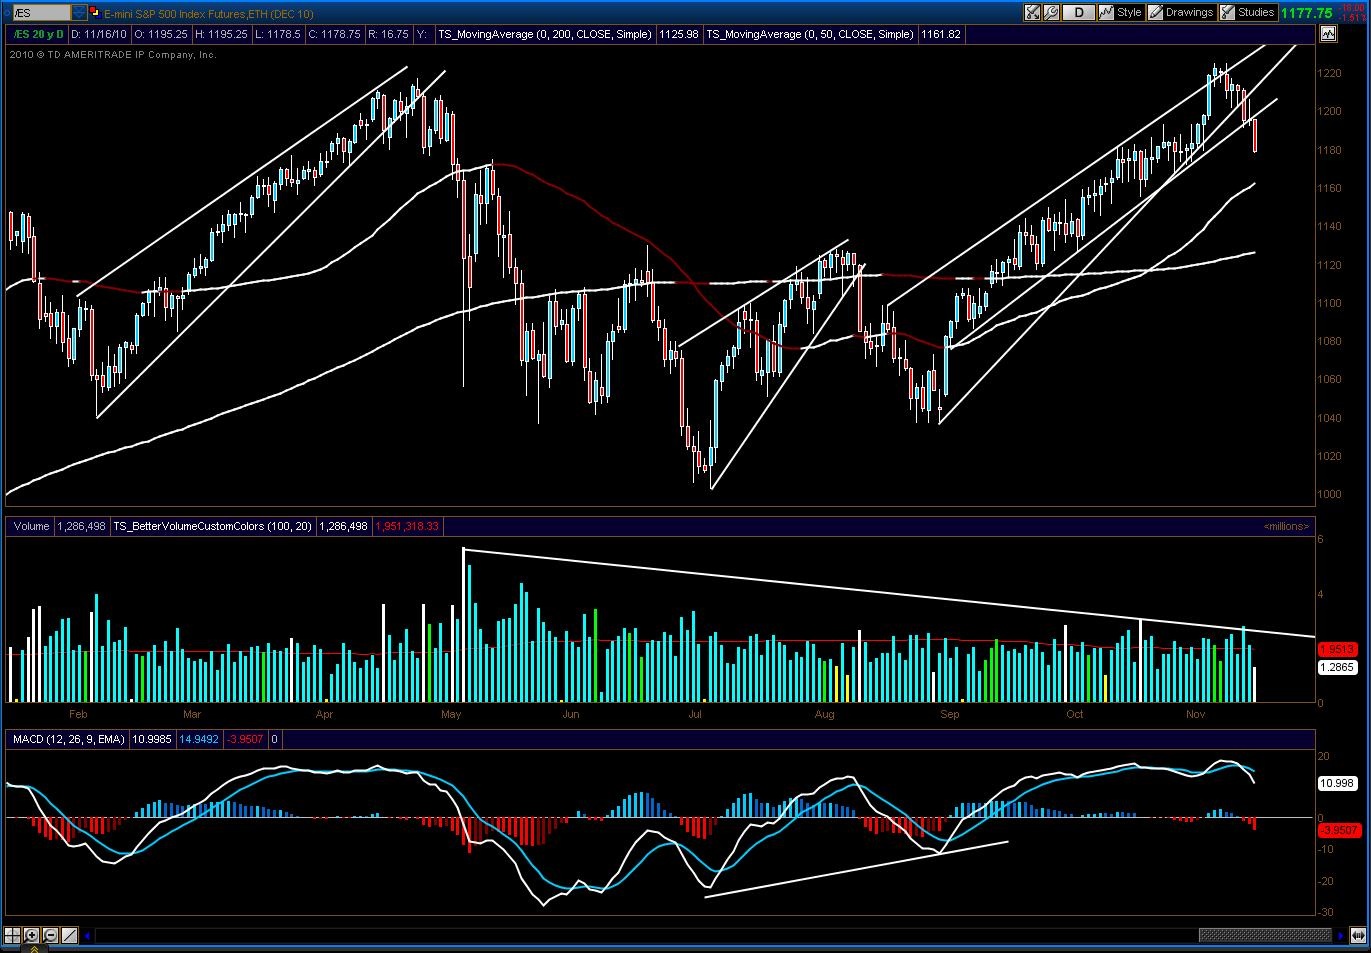Click the date value D: 11/16/10
The height and width of the screenshot is (953, 1371).
tap(98, 34)
